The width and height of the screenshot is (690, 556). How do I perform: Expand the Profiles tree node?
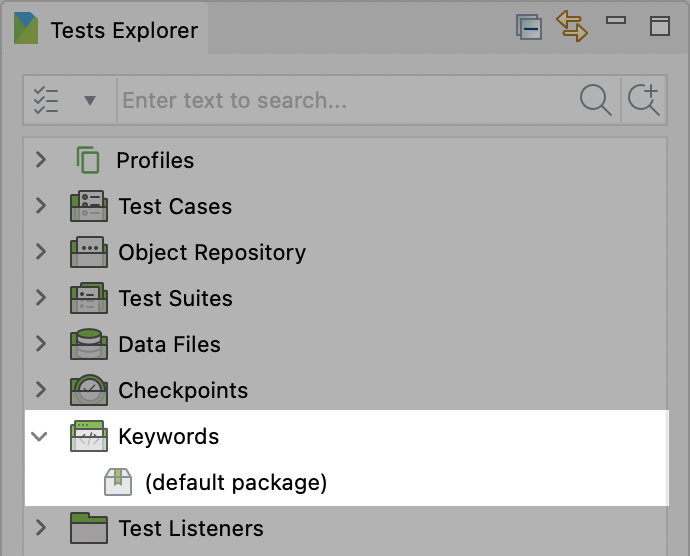coord(41,160)
